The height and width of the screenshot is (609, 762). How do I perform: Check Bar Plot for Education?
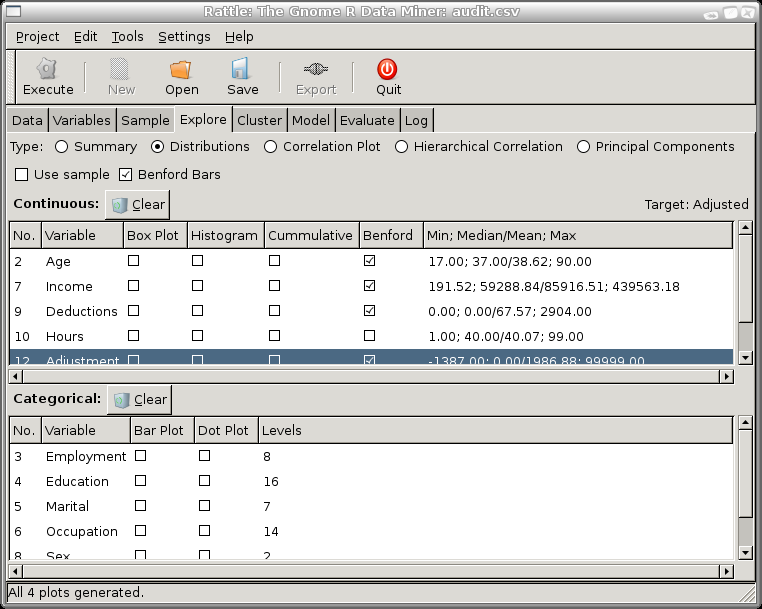140,481
